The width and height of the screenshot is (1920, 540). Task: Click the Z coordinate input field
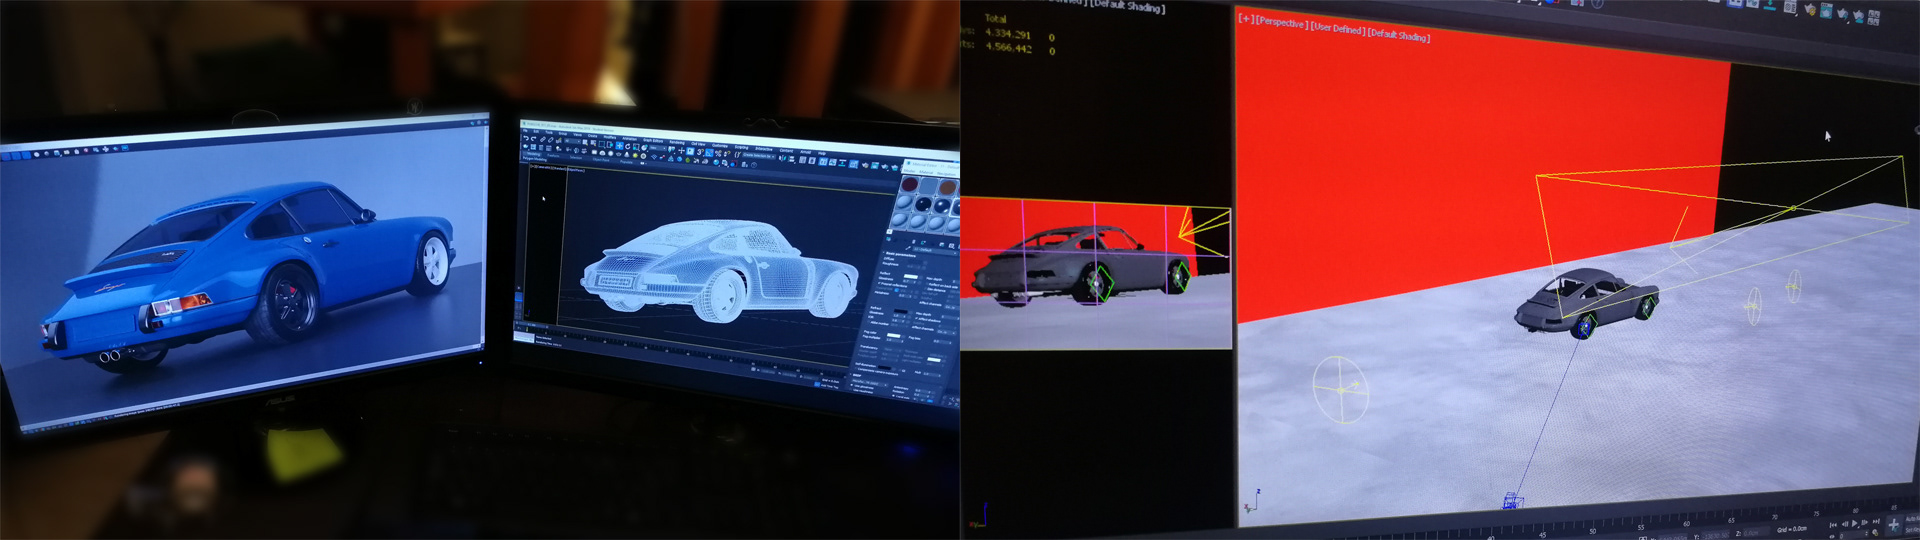[x=1756, y=533]
